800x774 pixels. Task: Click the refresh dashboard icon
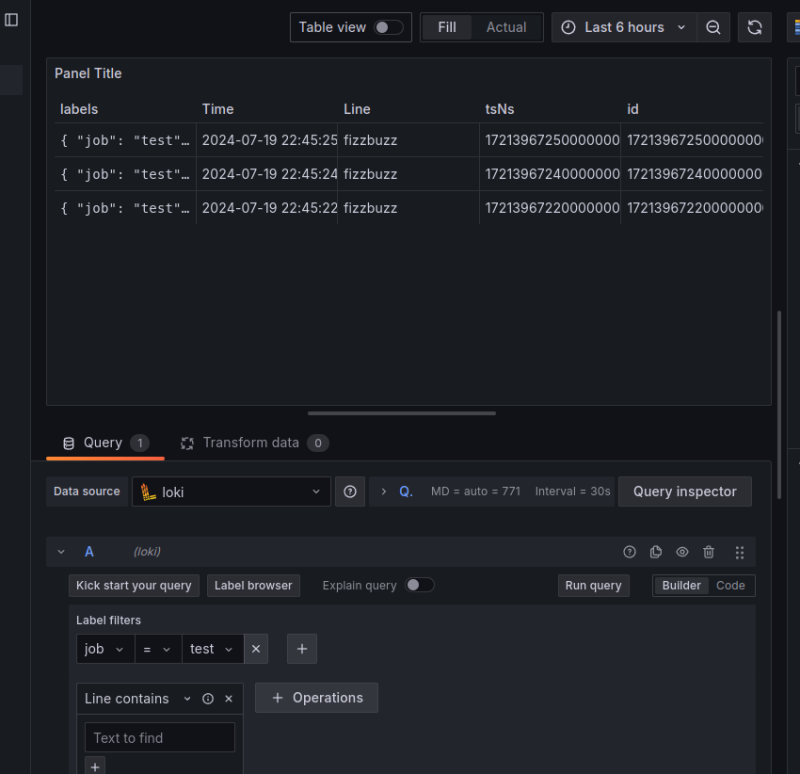pos(755,28)
